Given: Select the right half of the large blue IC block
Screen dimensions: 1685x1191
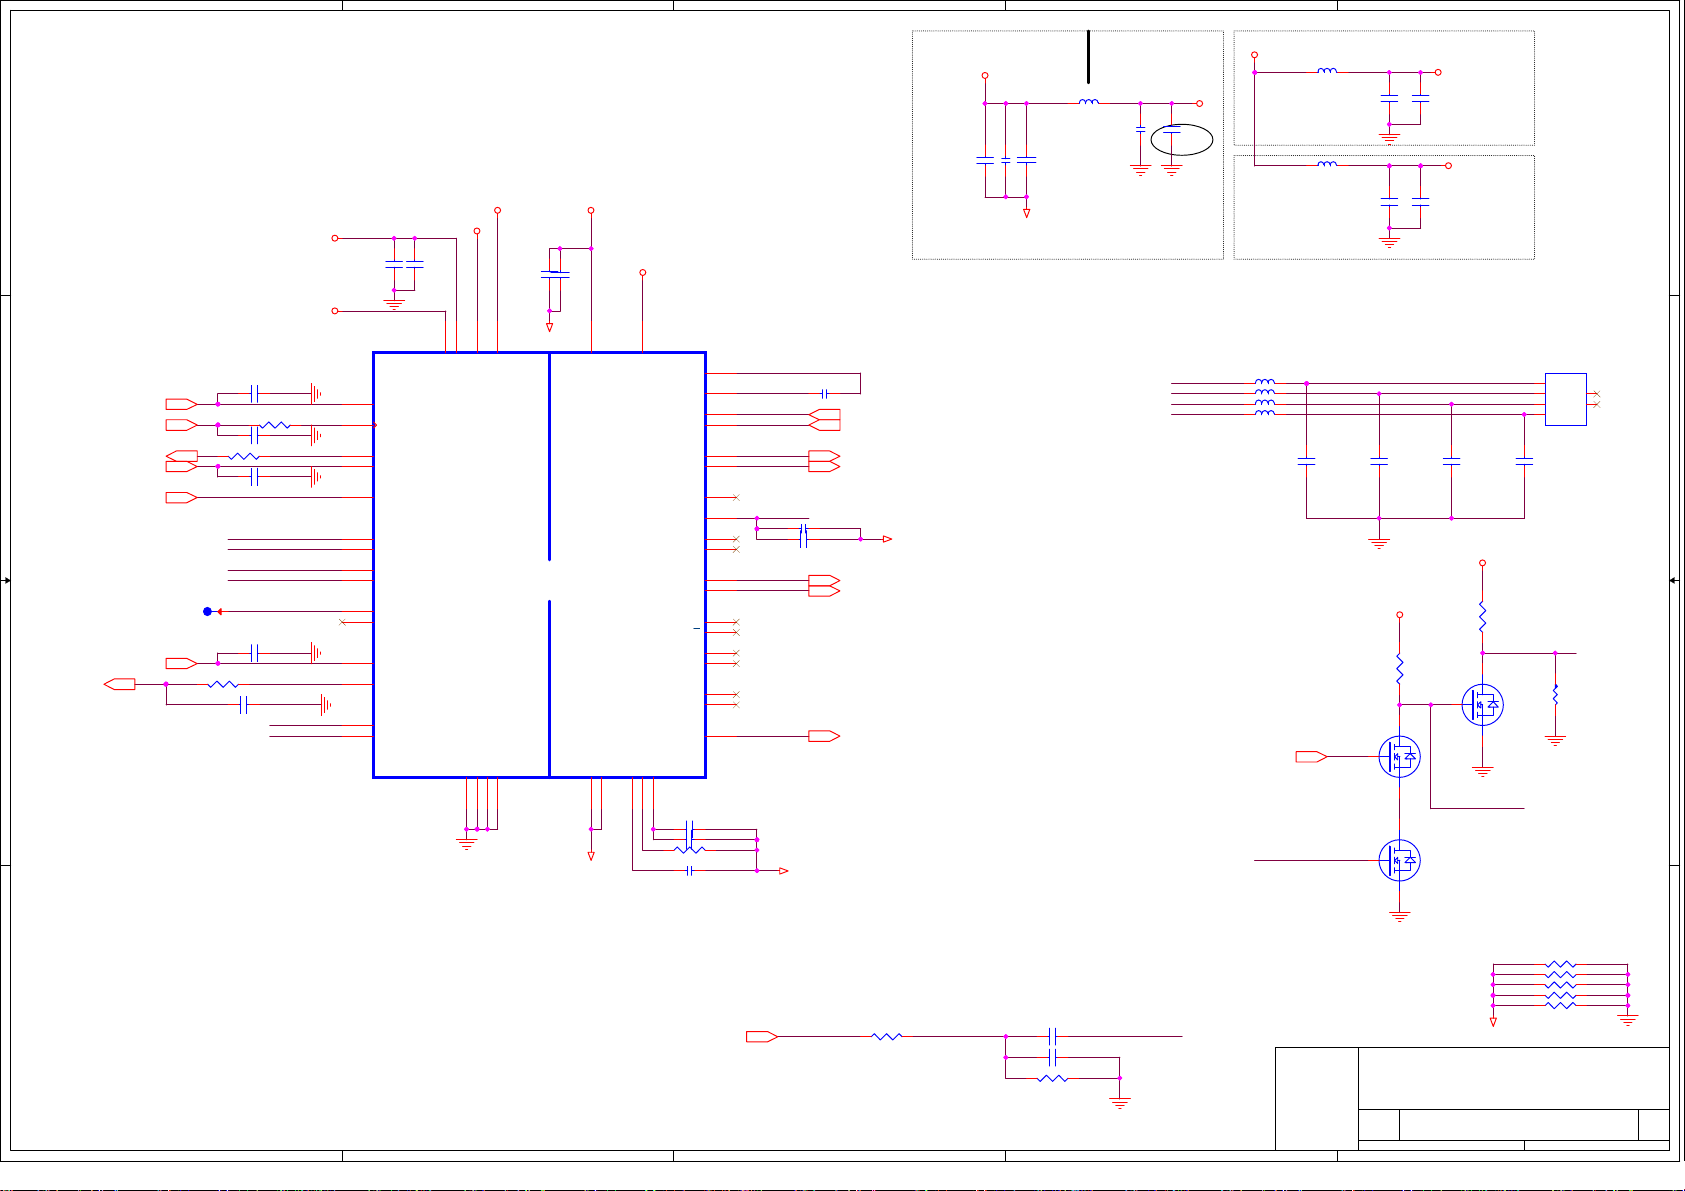Looking at the screenshot, I should coord(628,565).
